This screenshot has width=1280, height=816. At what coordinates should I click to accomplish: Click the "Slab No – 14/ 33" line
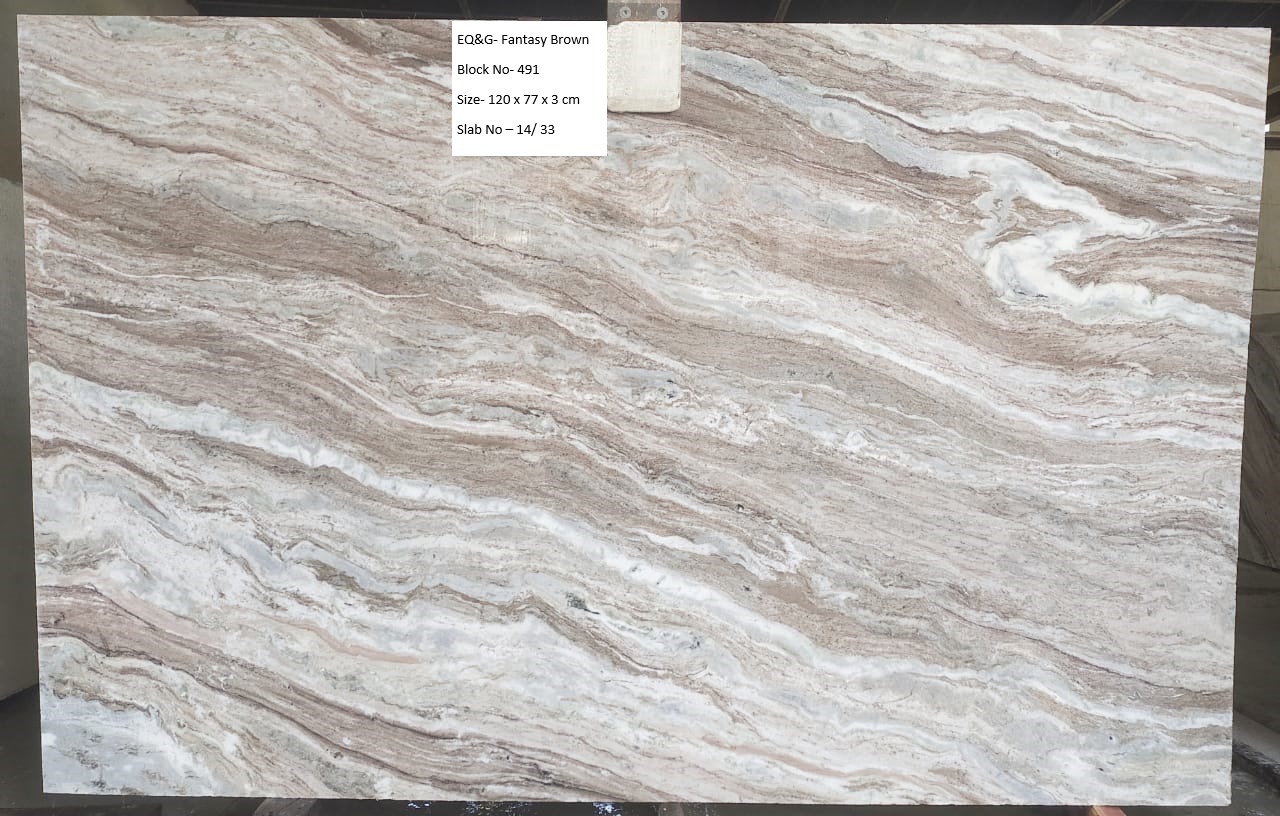(505, 129)
